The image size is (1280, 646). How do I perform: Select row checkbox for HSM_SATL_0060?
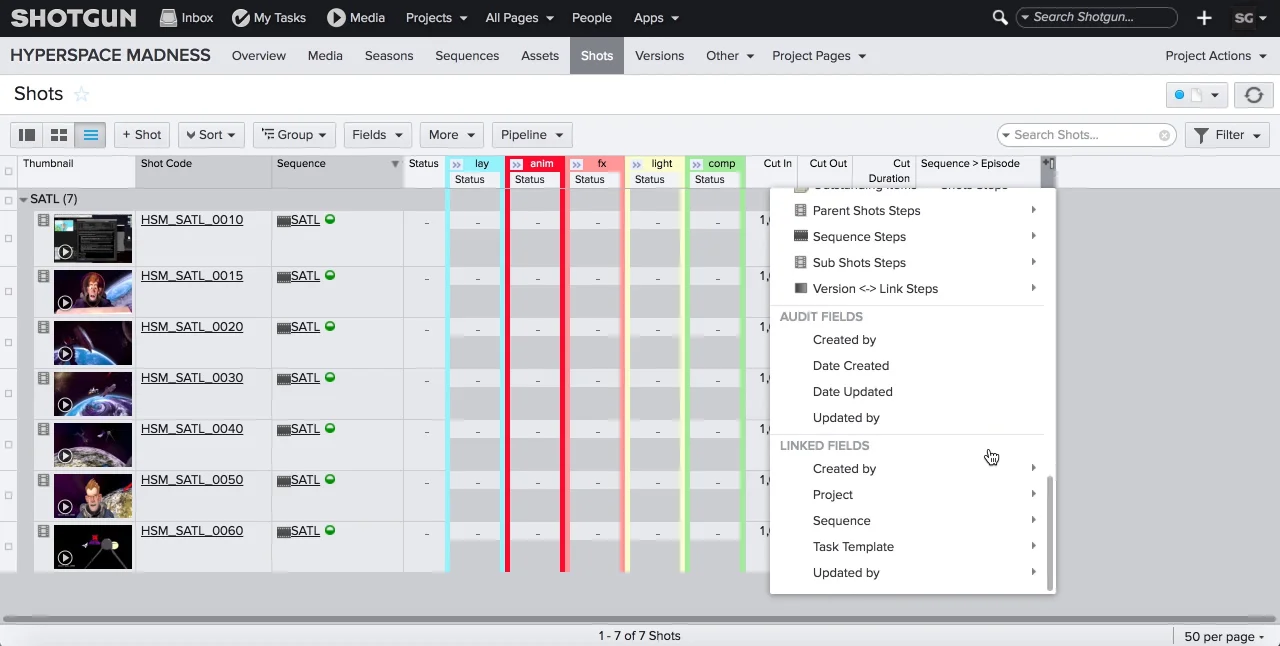tap(9, 546)
